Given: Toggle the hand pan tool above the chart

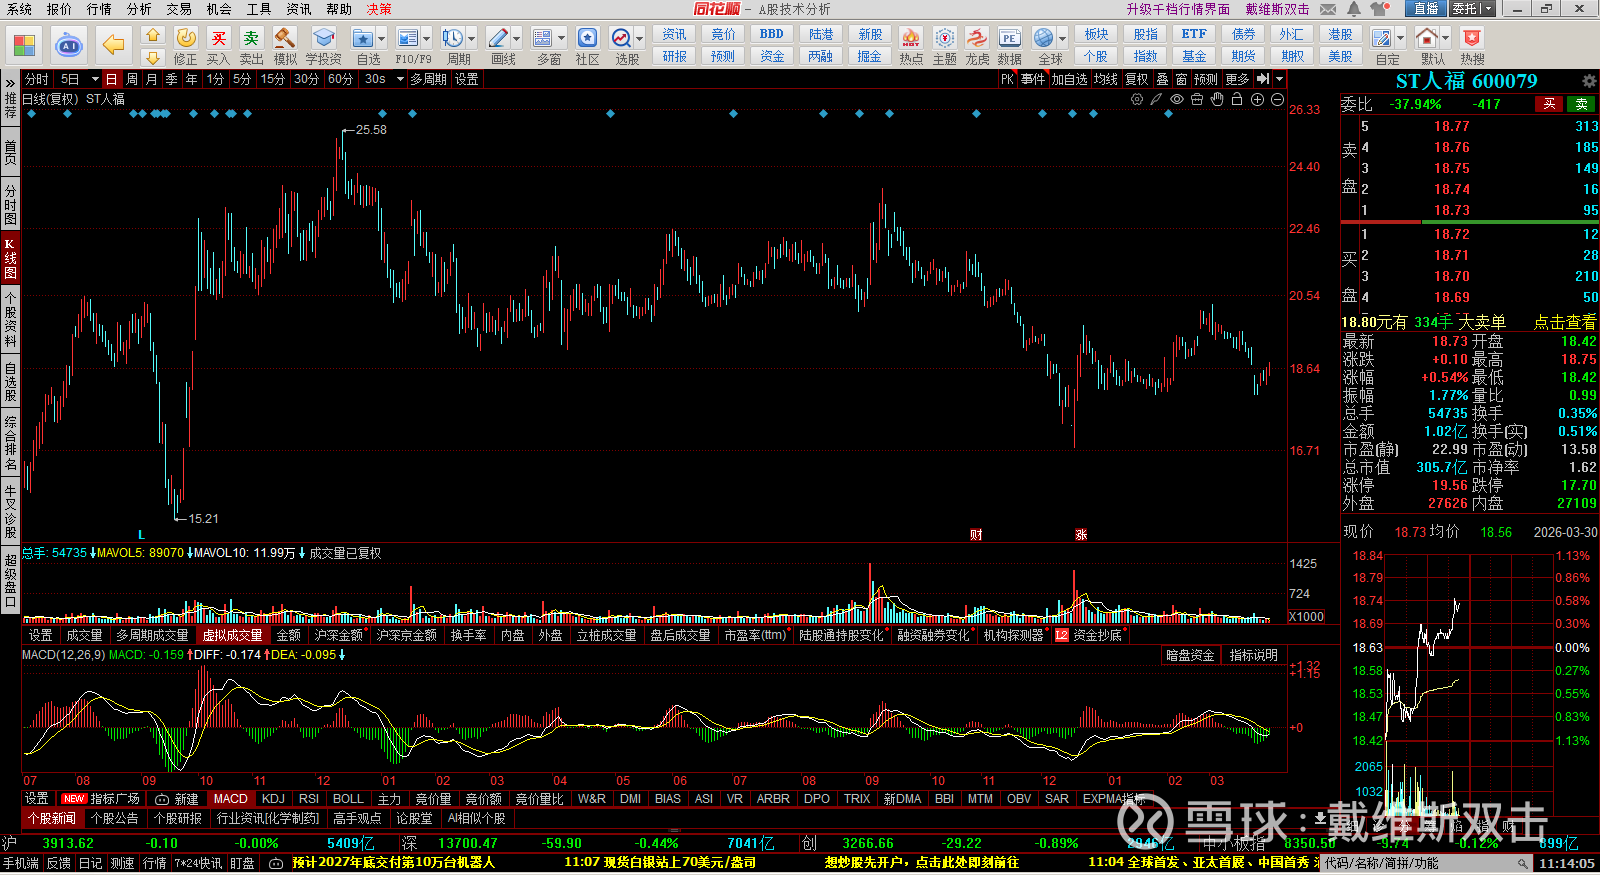Looking at the screenshot, I should tap(1217, 100).
